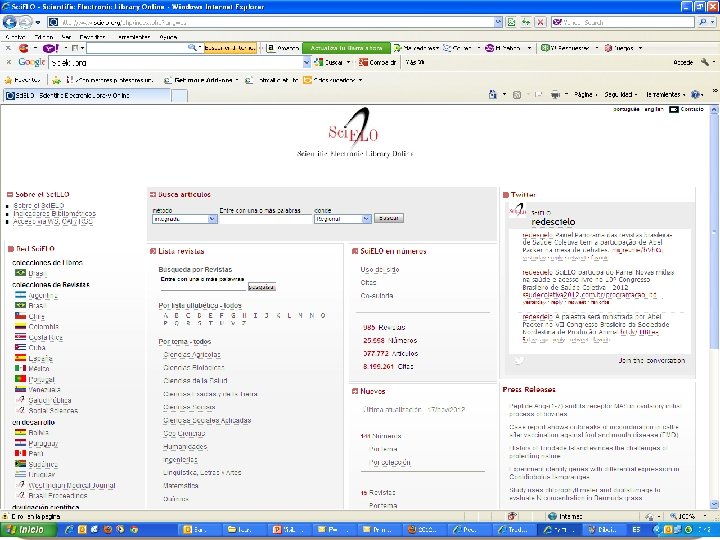Open the Ayuda menu
Screen dimensions: 720x540
pyautogui.click(x=168, y=37)
